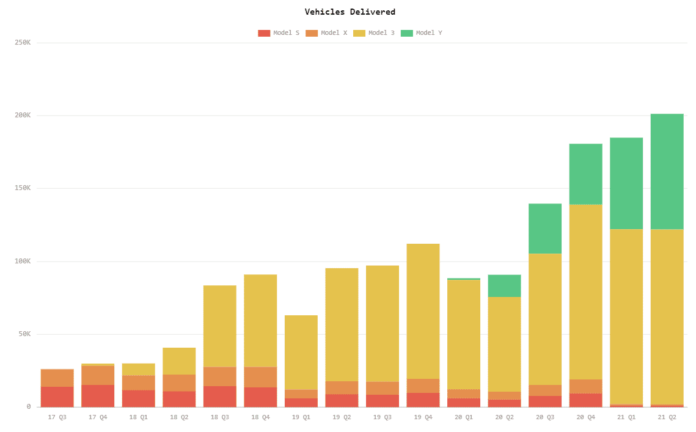The image size is (696, 432).
Task: Select the yellow Model 3 segment for 19 Q1
Action: (x=301, y=353)
